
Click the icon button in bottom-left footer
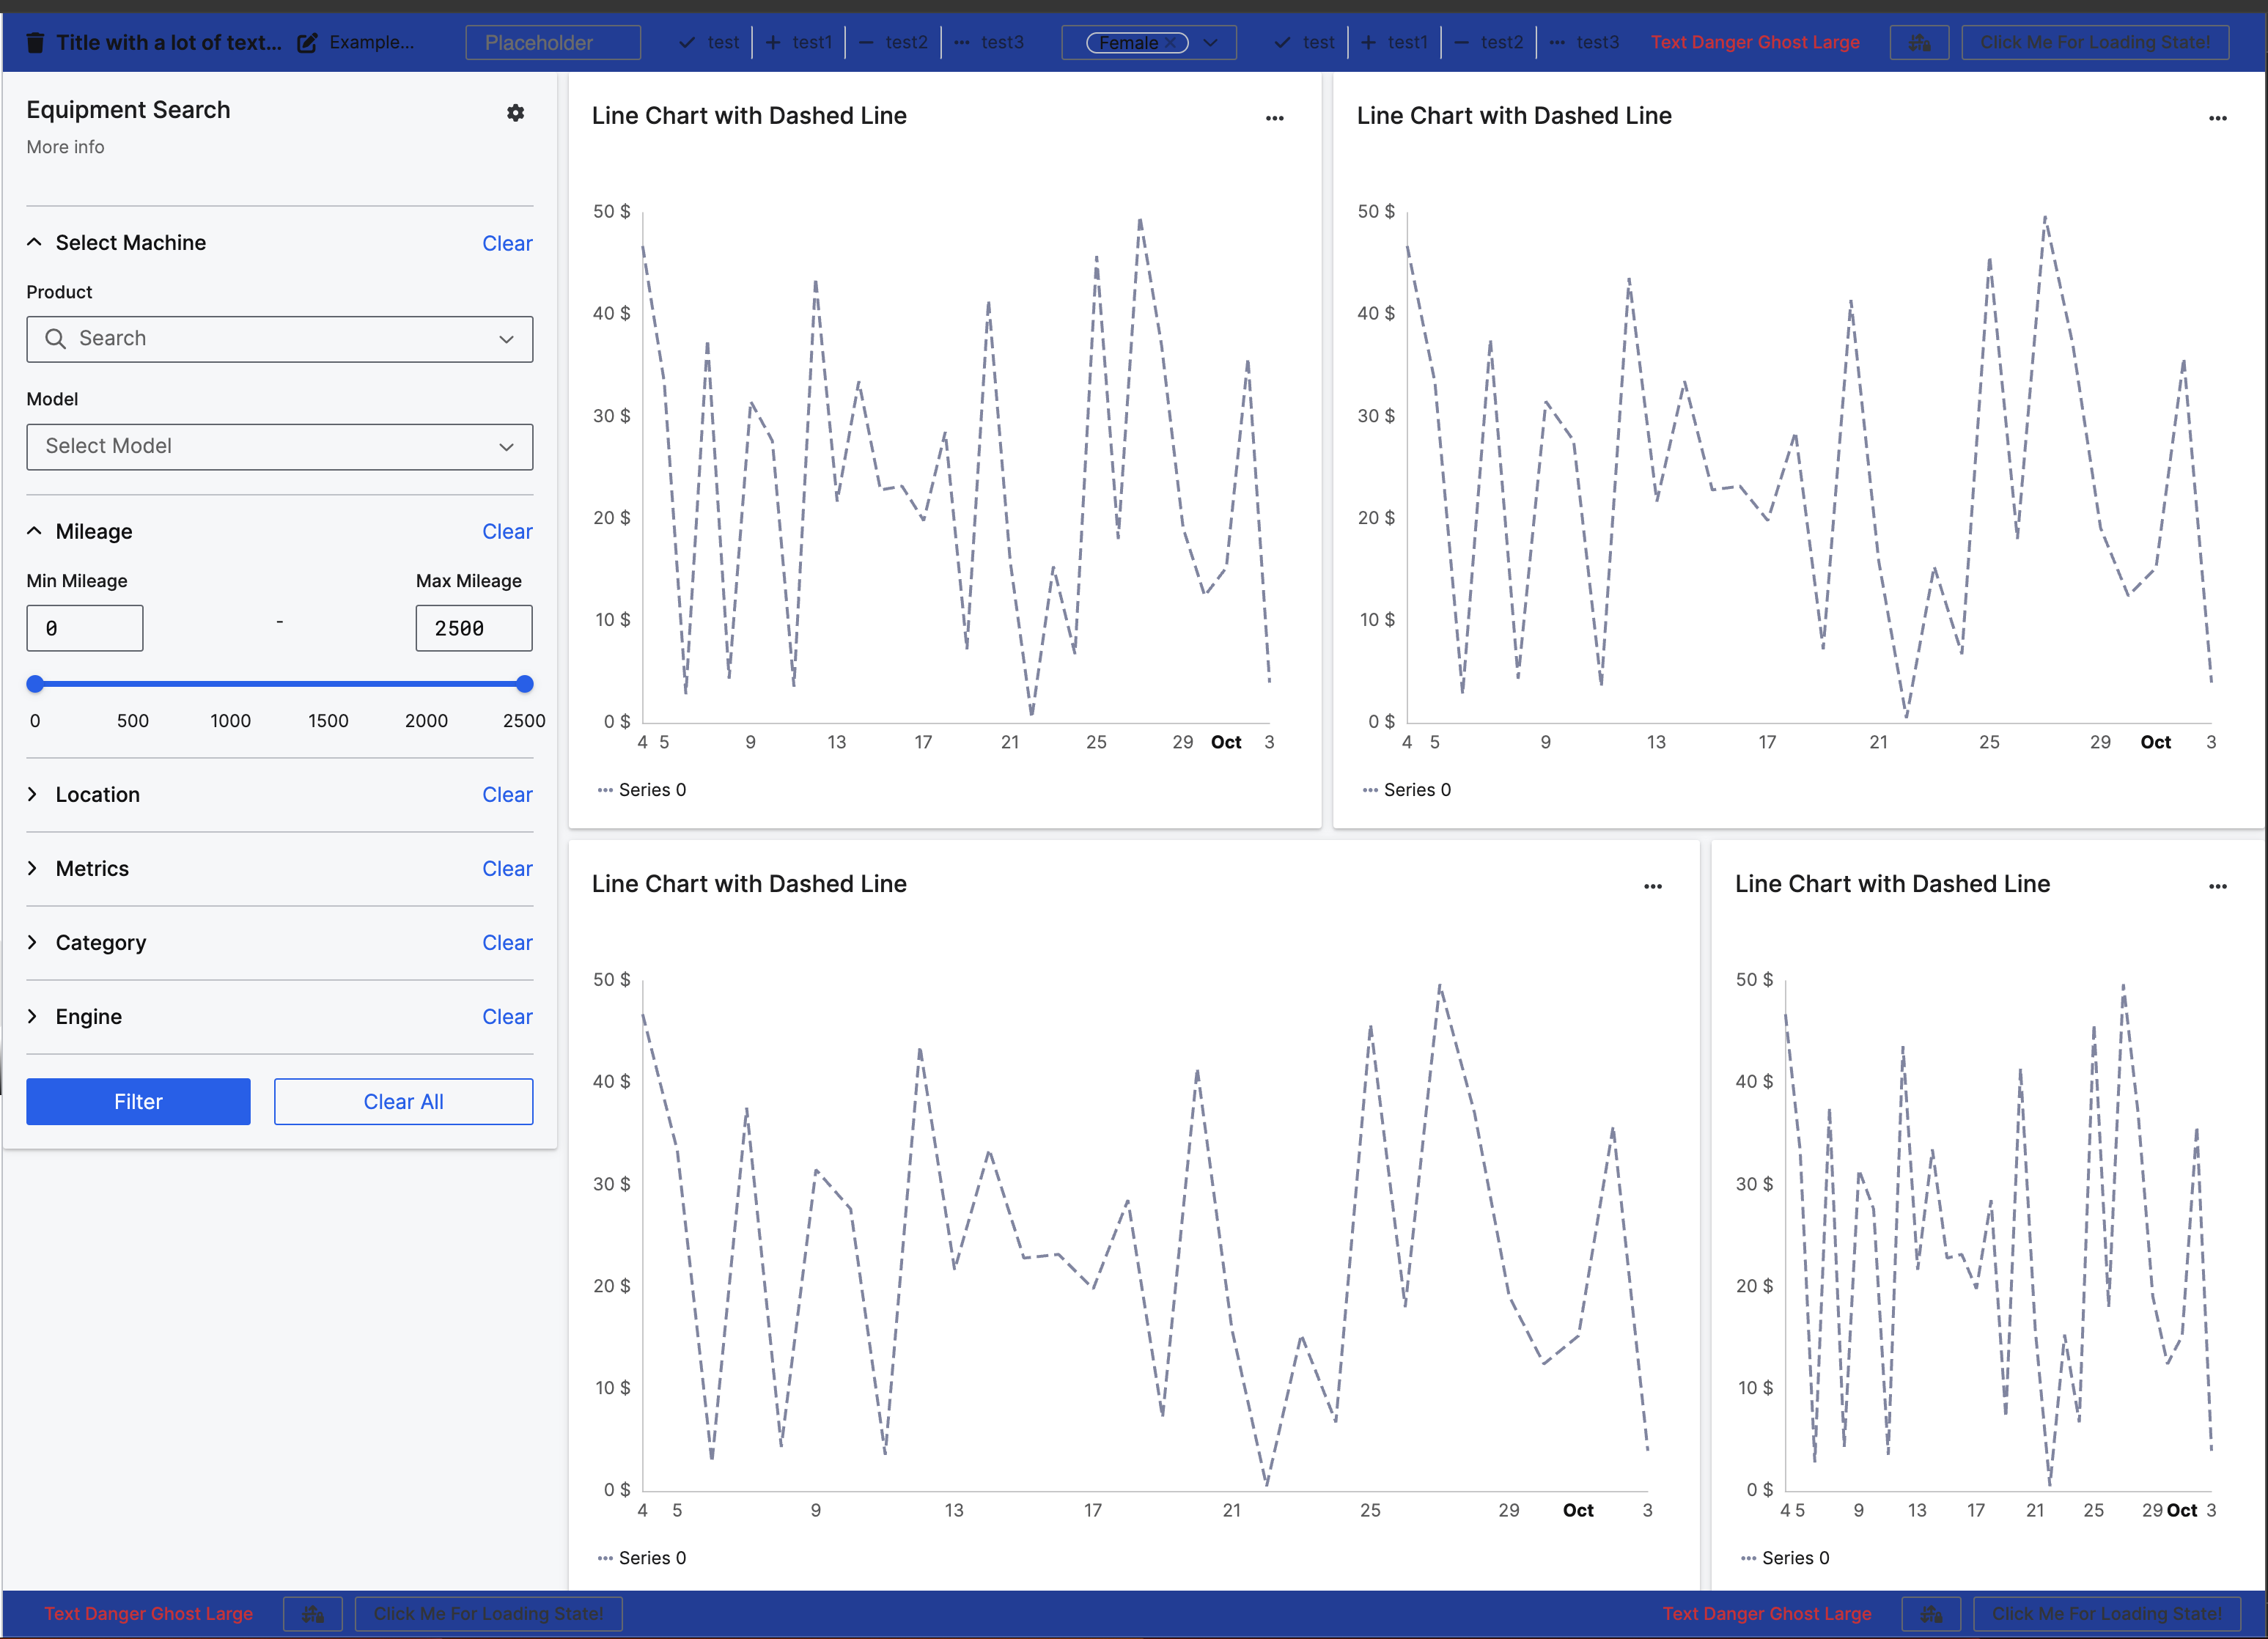(313, 1613)
